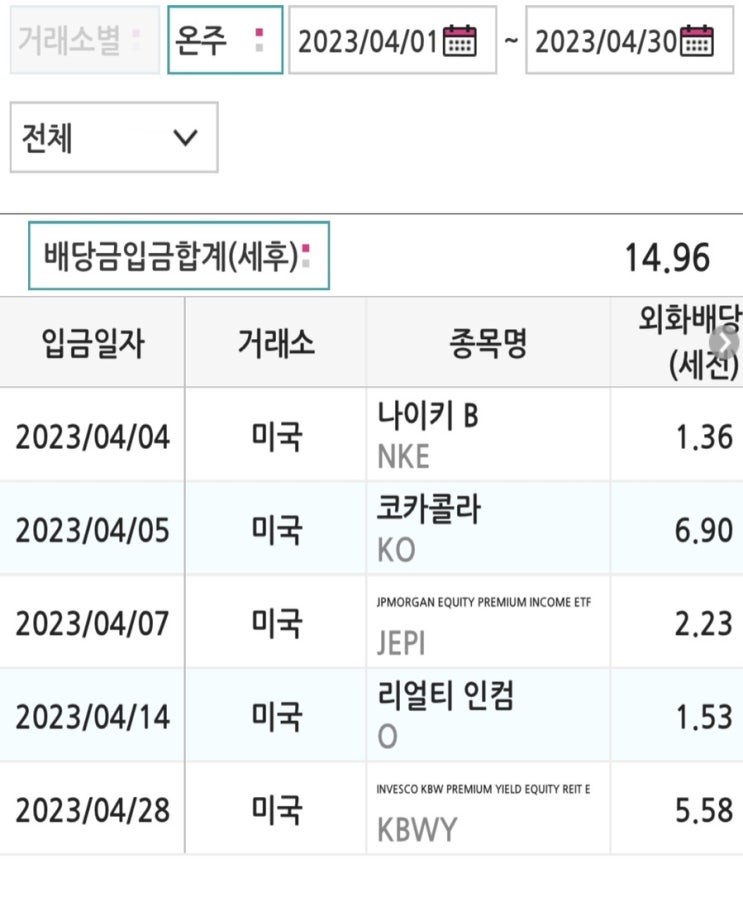Click the 1.53 dividend amount
Screen dimensions: 743x902
tap(704, 717)
